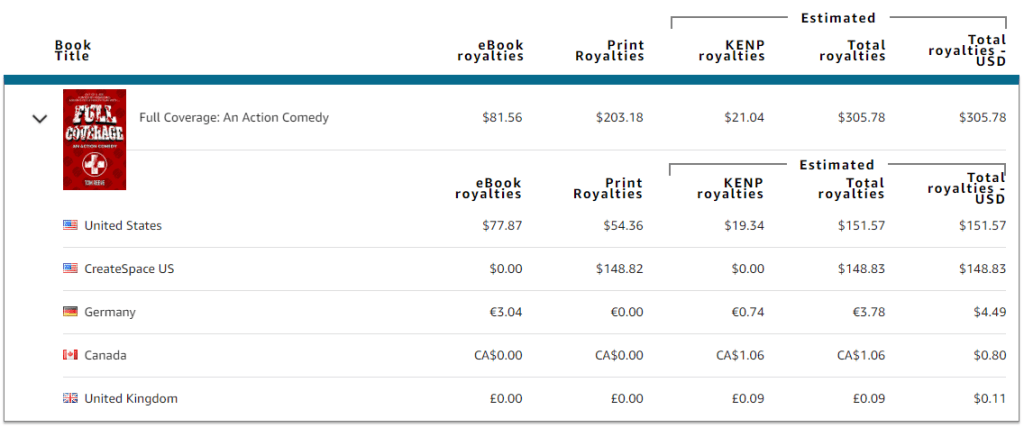Select the Germany marketplace name
The width and height of the screenshot is (1024, 428).
point(110,312)
